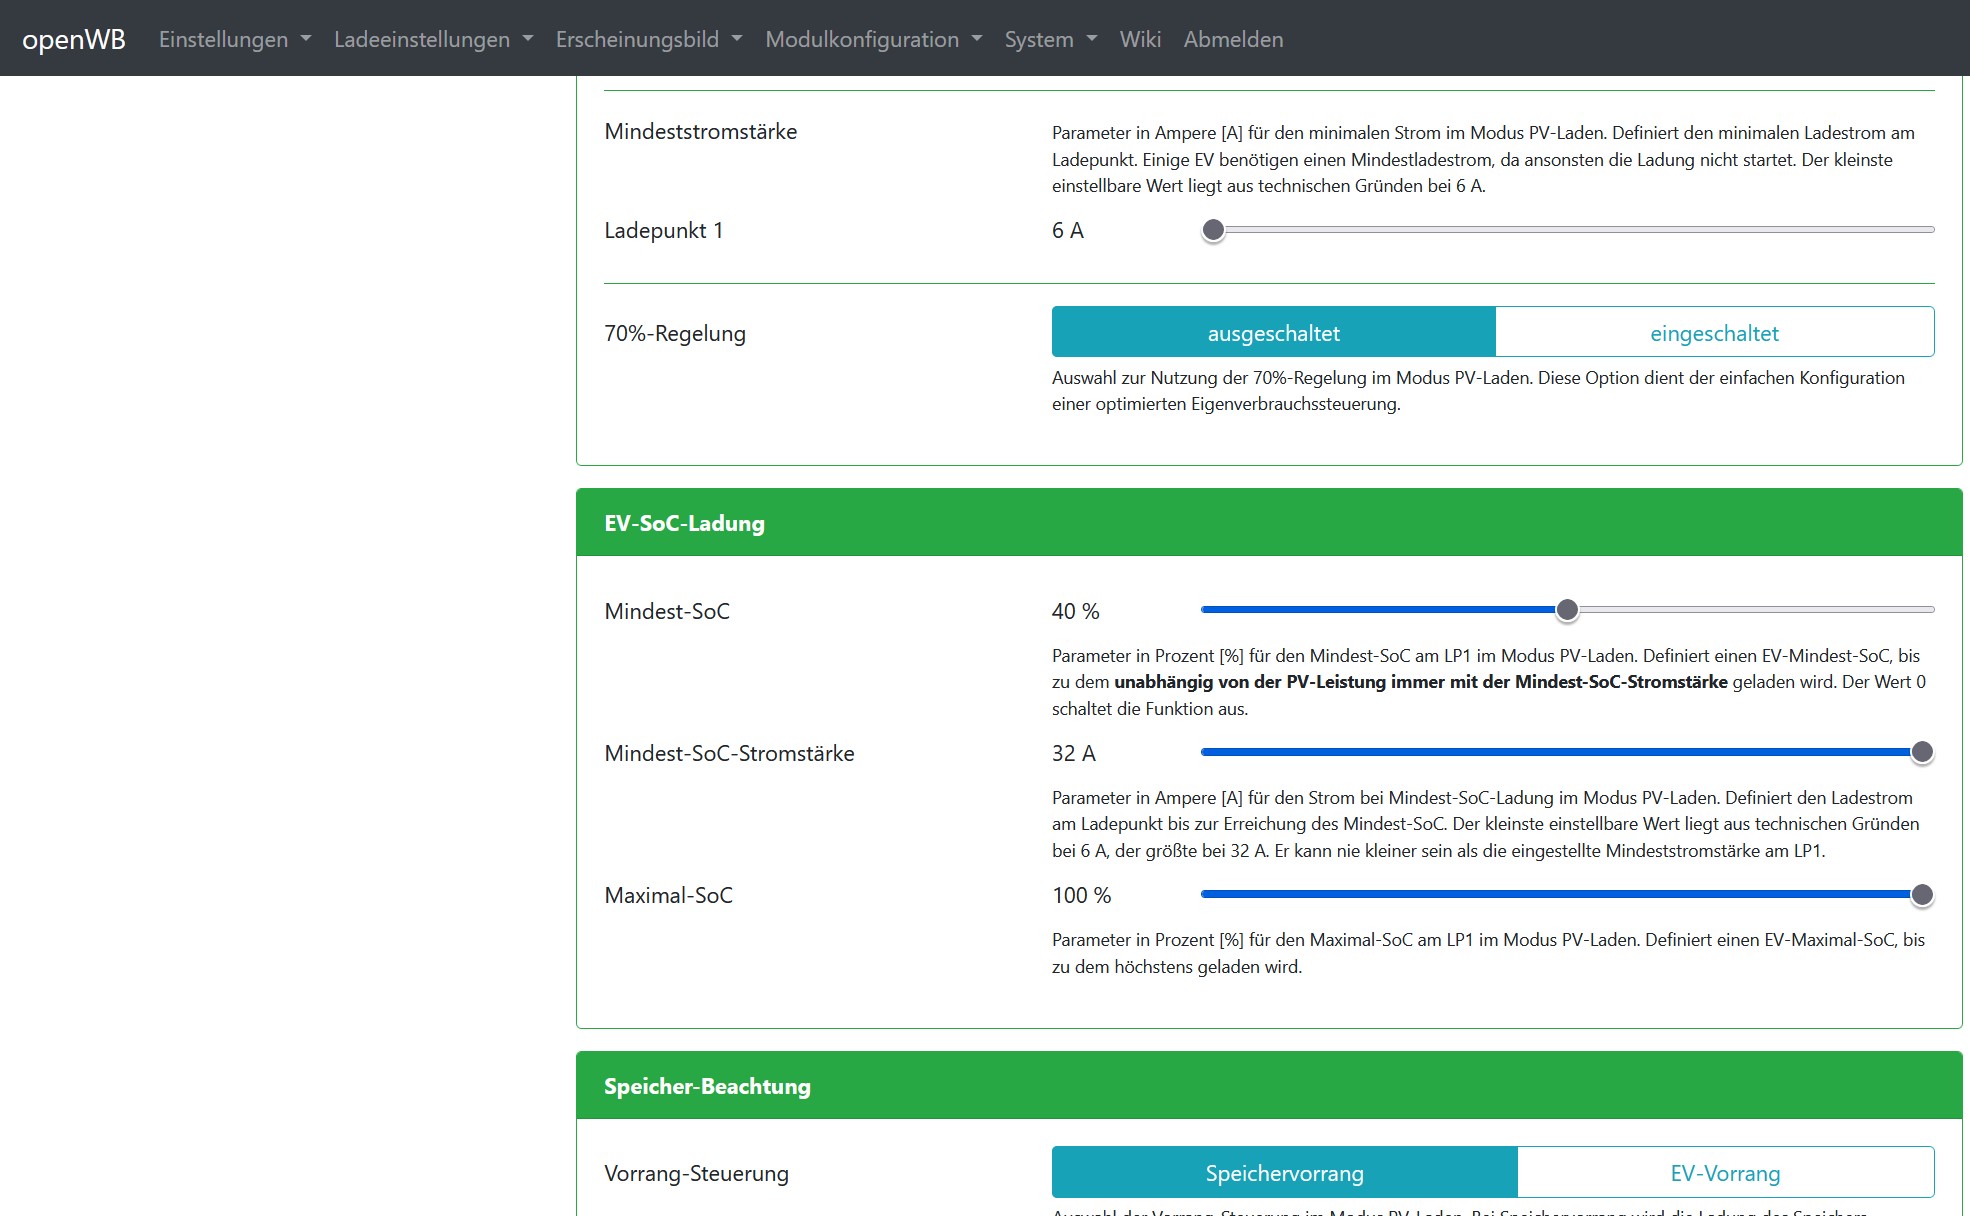The height and width of the screenshot is (1216, 1970).
Task: Click Abmelden to log out
Action: [x=1233, y=39]
